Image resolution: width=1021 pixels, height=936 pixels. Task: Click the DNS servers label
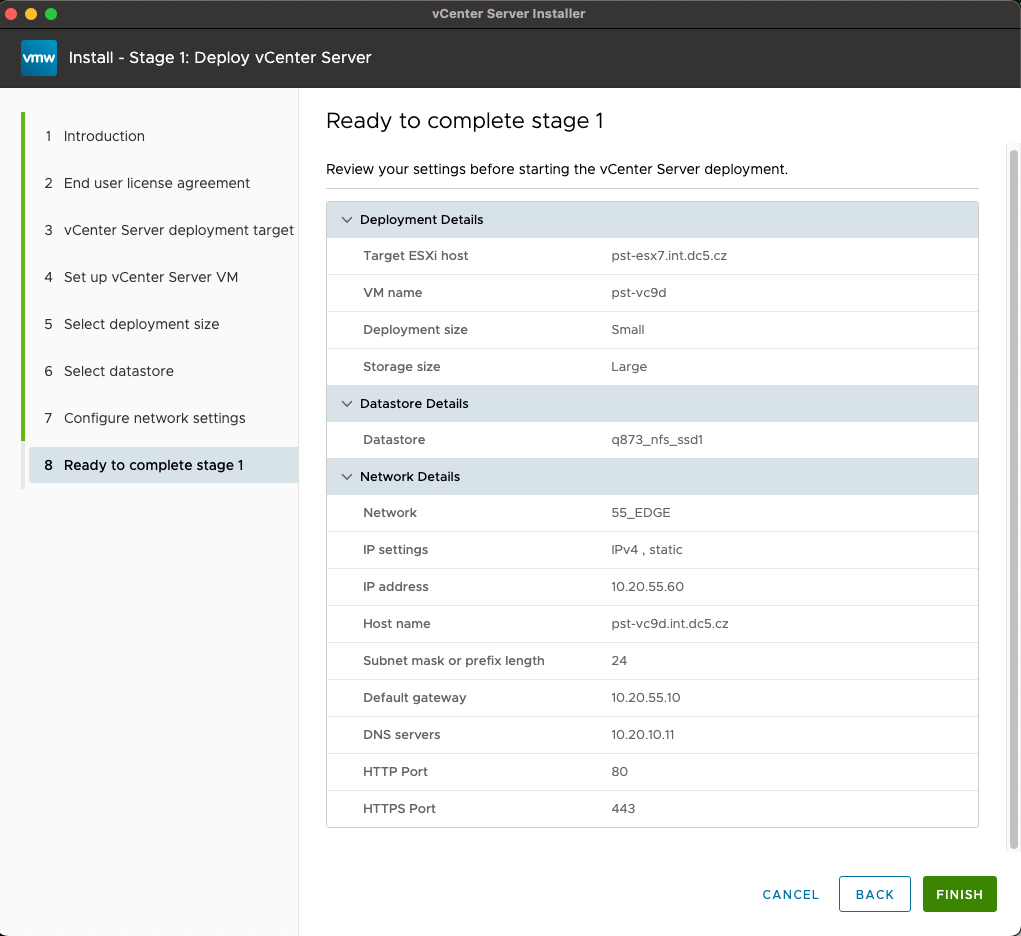point(401,735)
